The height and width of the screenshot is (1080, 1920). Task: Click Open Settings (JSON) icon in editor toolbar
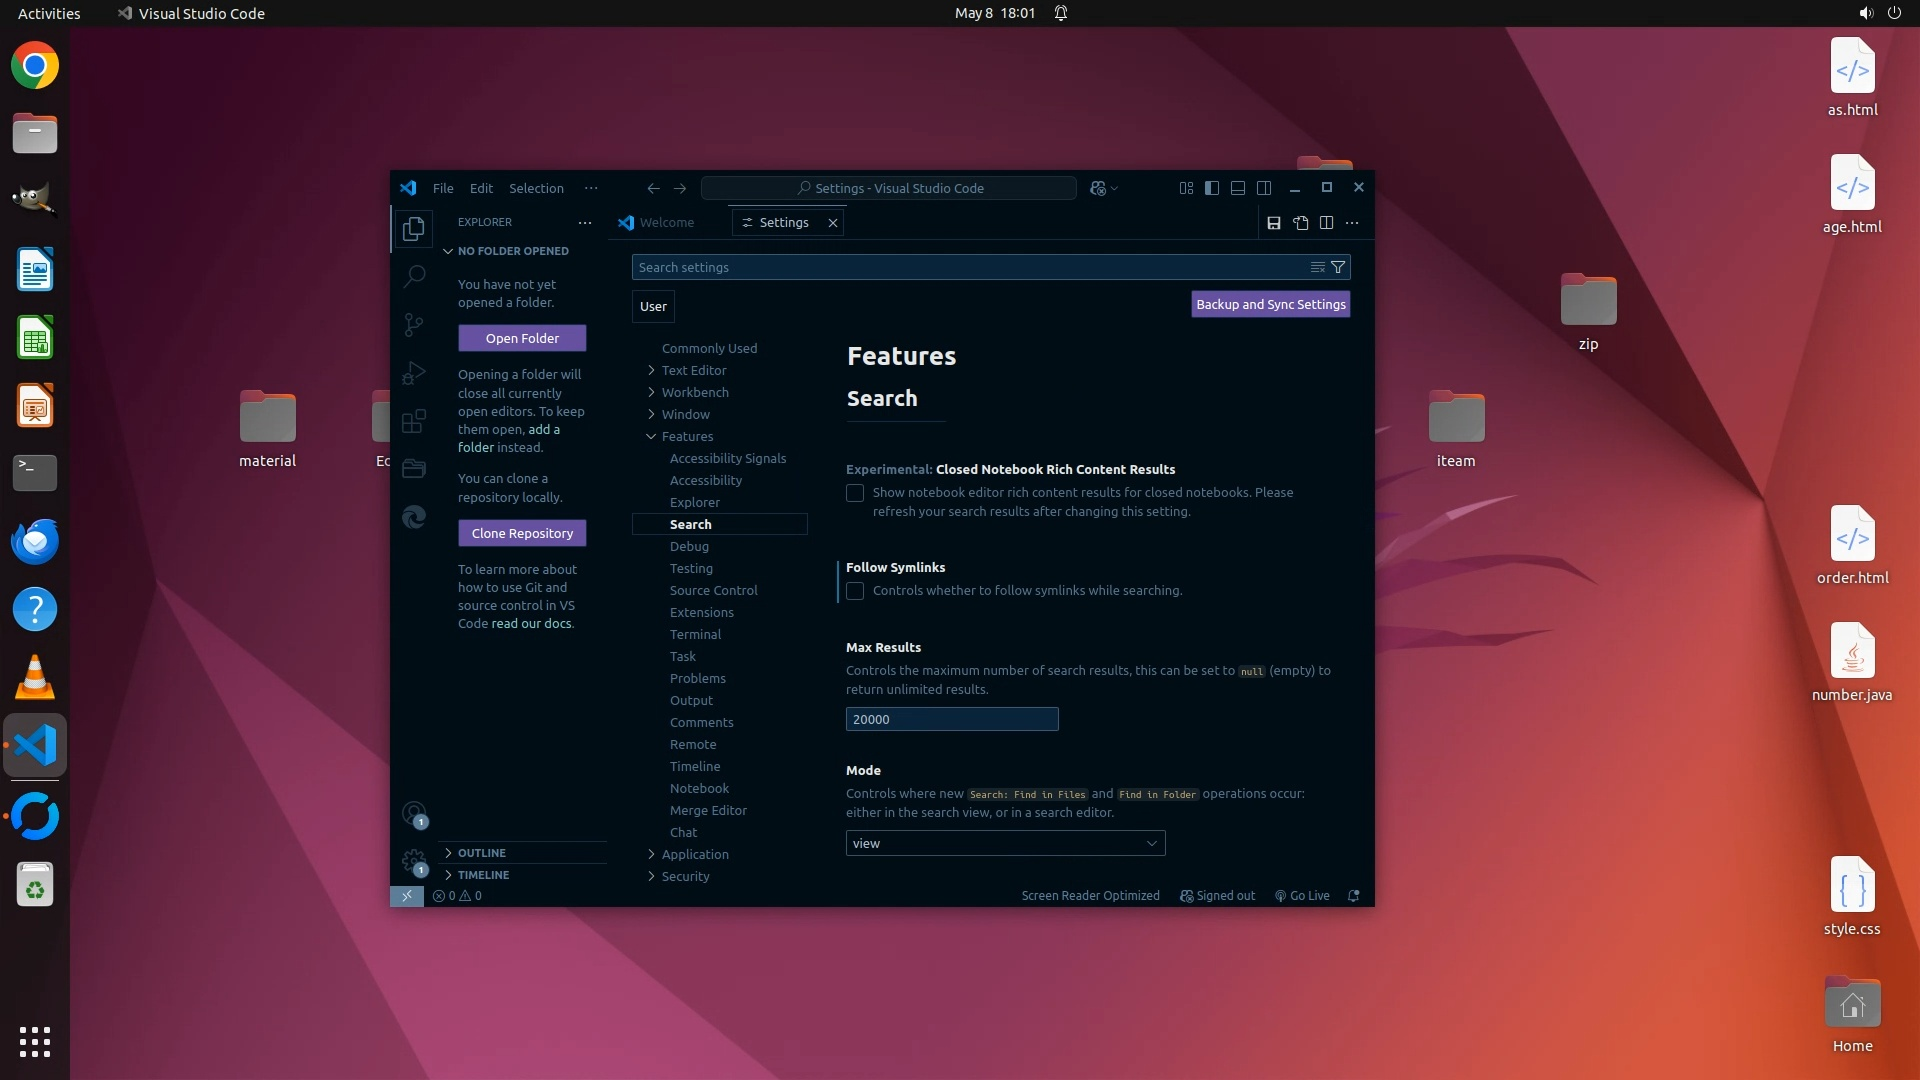[1300, 223]
